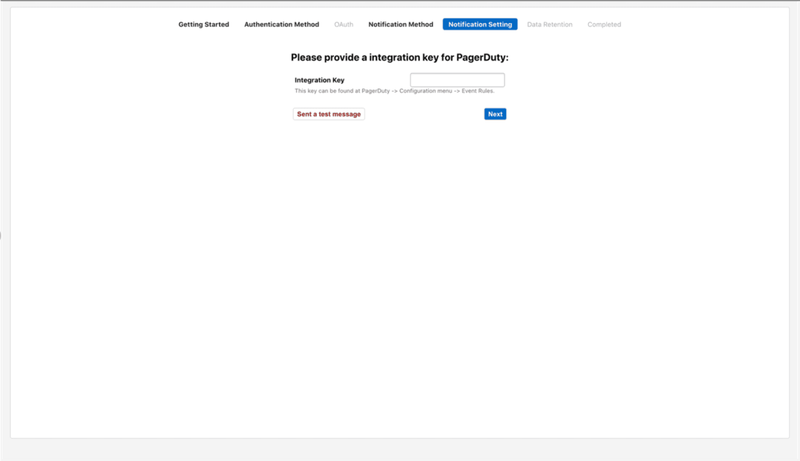Go back to the Getting Started step
Image resolution: width=800 pixels, height=461 pixels.
(x=203, y=24)
